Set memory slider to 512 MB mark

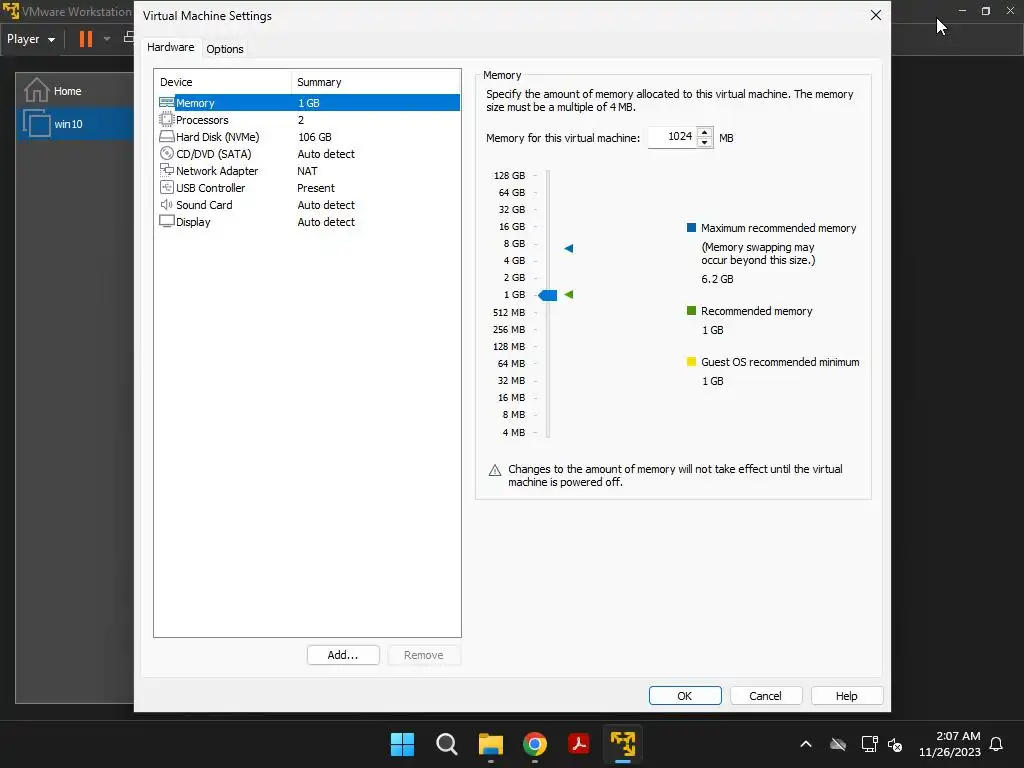tap(548, 312)
